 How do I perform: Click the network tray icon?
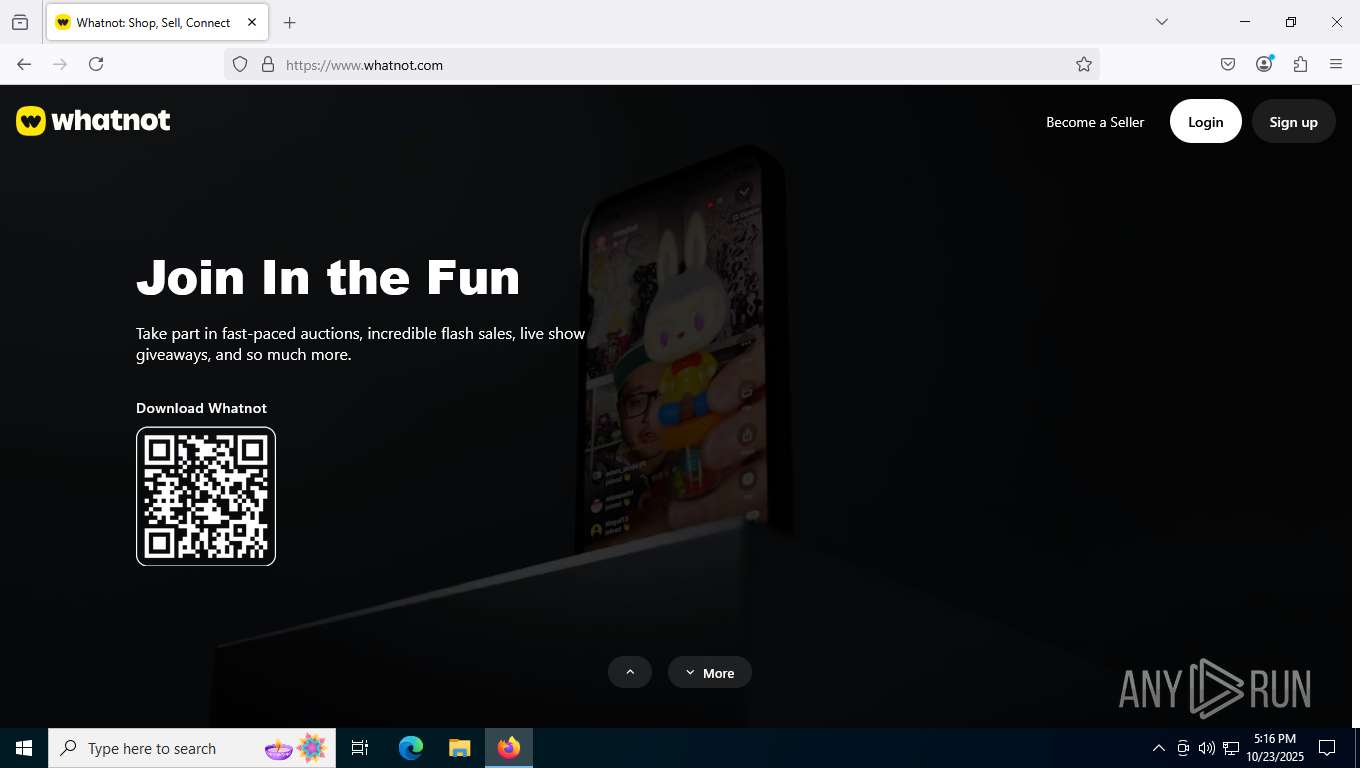click(1231, 748)
